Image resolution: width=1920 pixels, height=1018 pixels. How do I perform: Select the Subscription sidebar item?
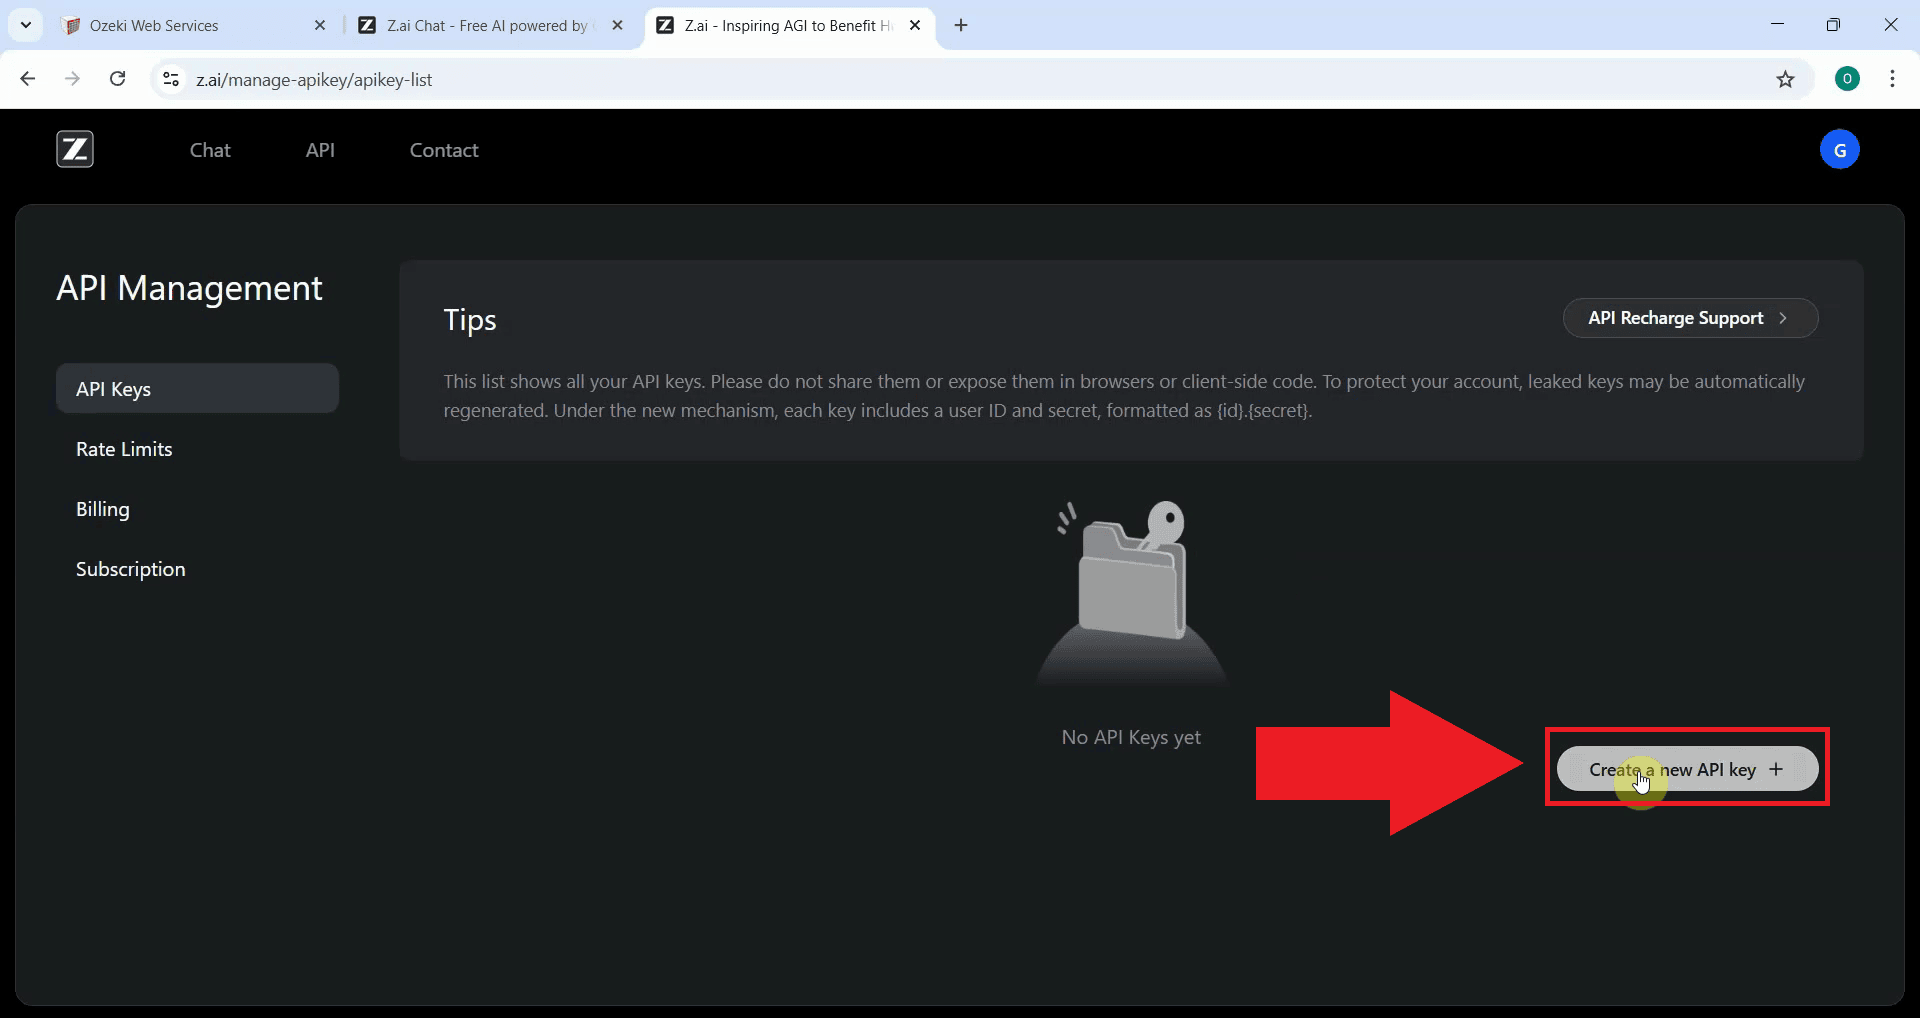pos(130,568)
